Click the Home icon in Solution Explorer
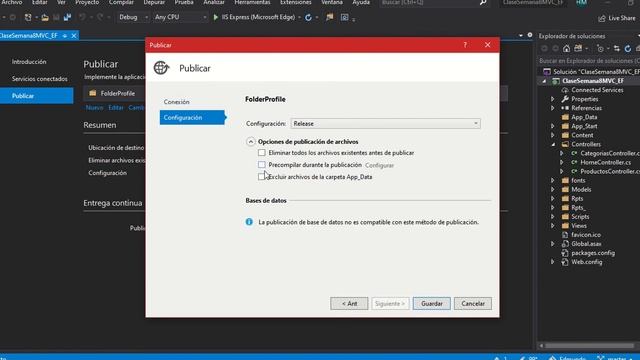The width and height of the screenshot is (640, 360). click(x=567, y=49)
